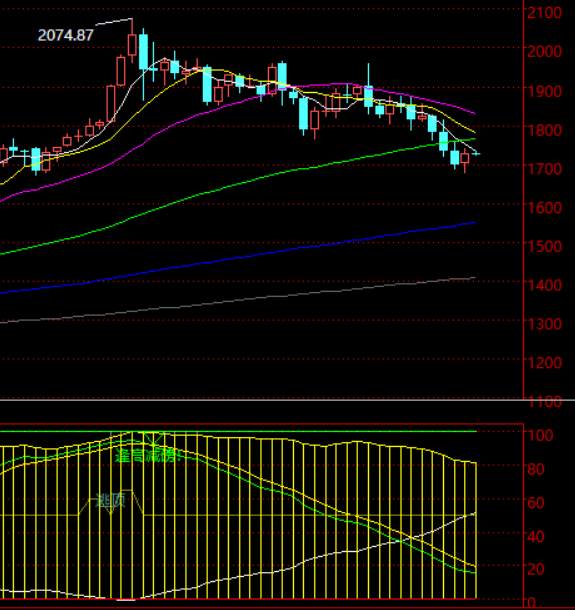
Task: Click the 2100 price axis label
Action: click(544, 13)
